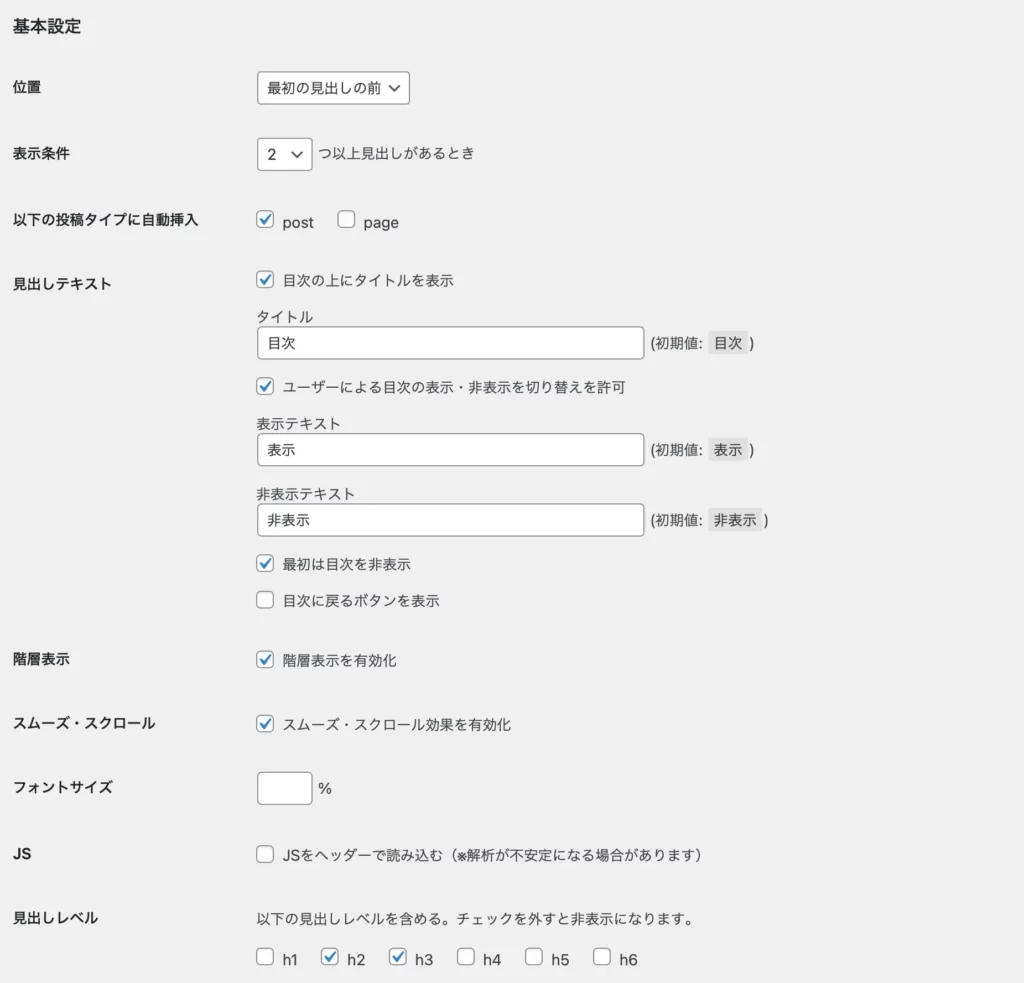Open the 表示条件 number dropdown

(x=284, y=154)
